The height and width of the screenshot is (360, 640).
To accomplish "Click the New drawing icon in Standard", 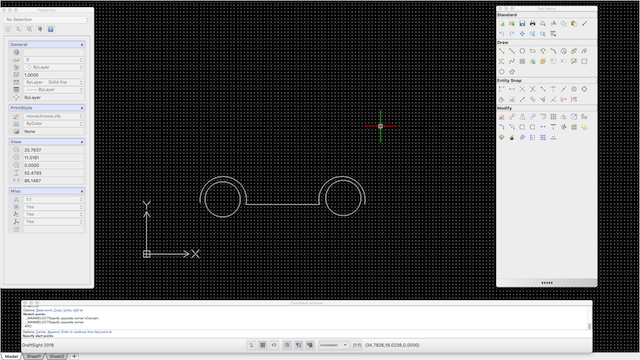I will pos(502,24).
